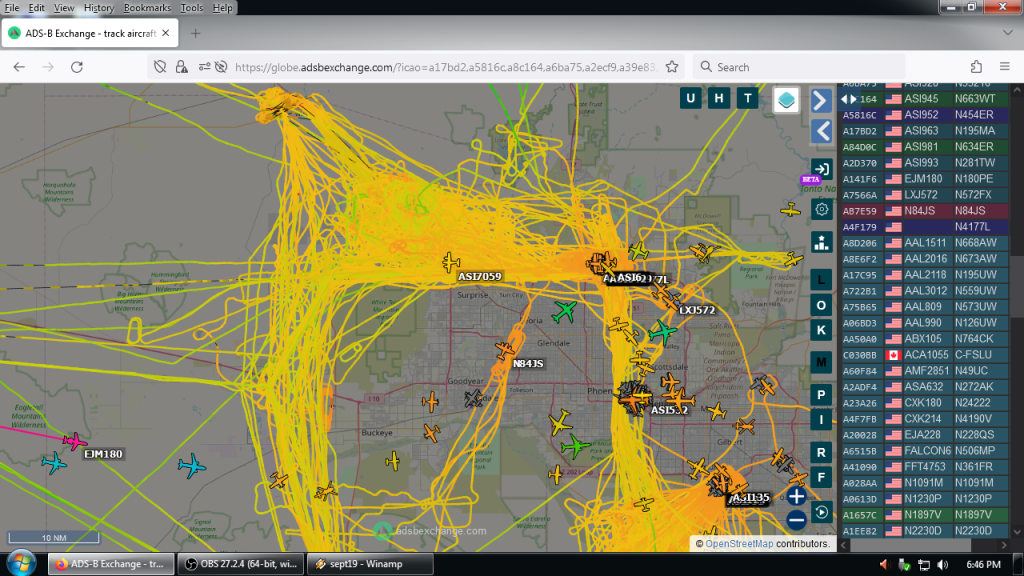Click the browser Back arrow
1024x576 pixels.
click(x=19, y=67)
